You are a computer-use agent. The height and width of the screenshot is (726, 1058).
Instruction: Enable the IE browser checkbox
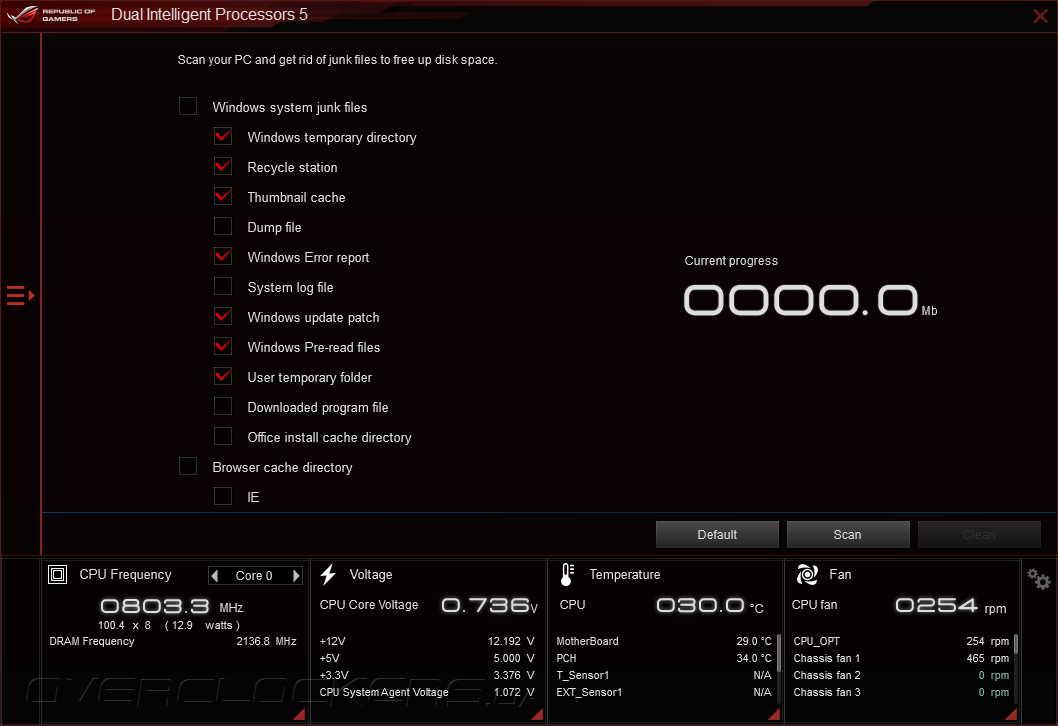tap(223, 497)
